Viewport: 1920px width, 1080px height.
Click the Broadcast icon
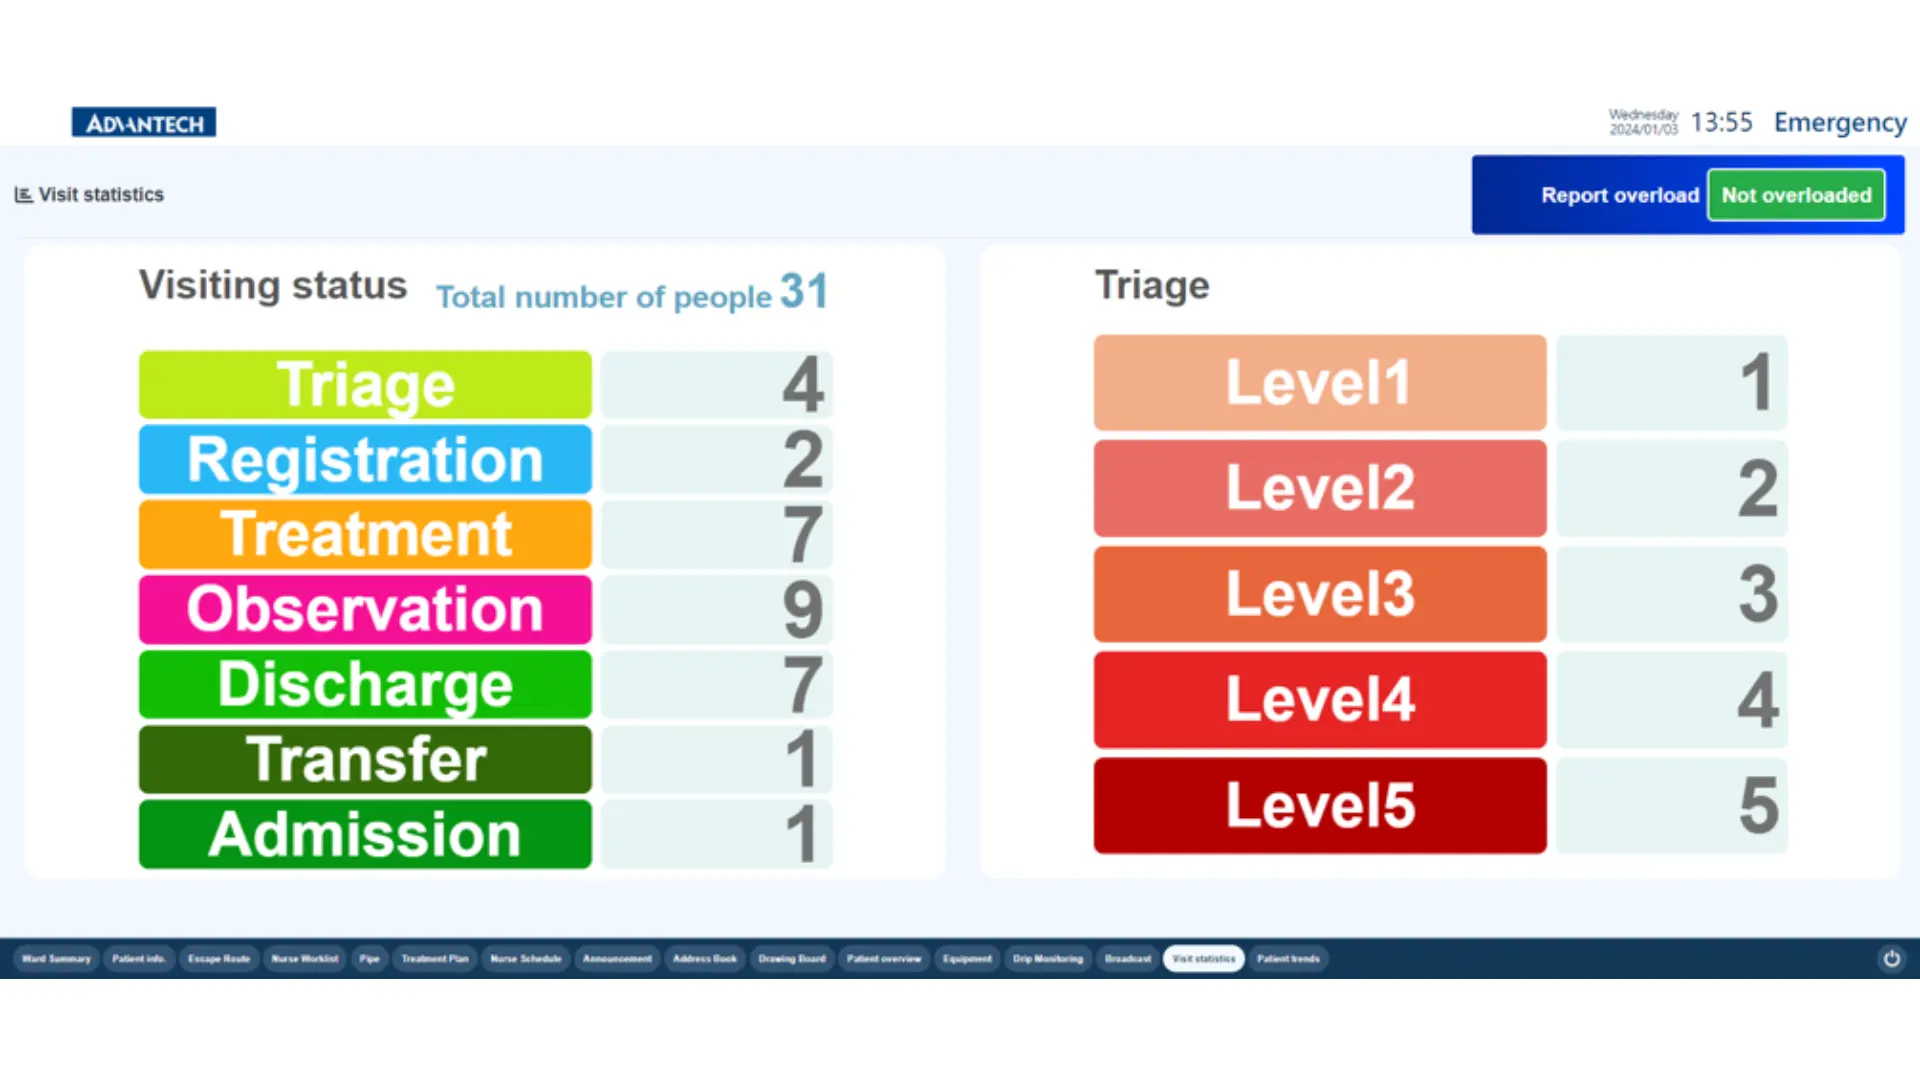(1125, 957)
